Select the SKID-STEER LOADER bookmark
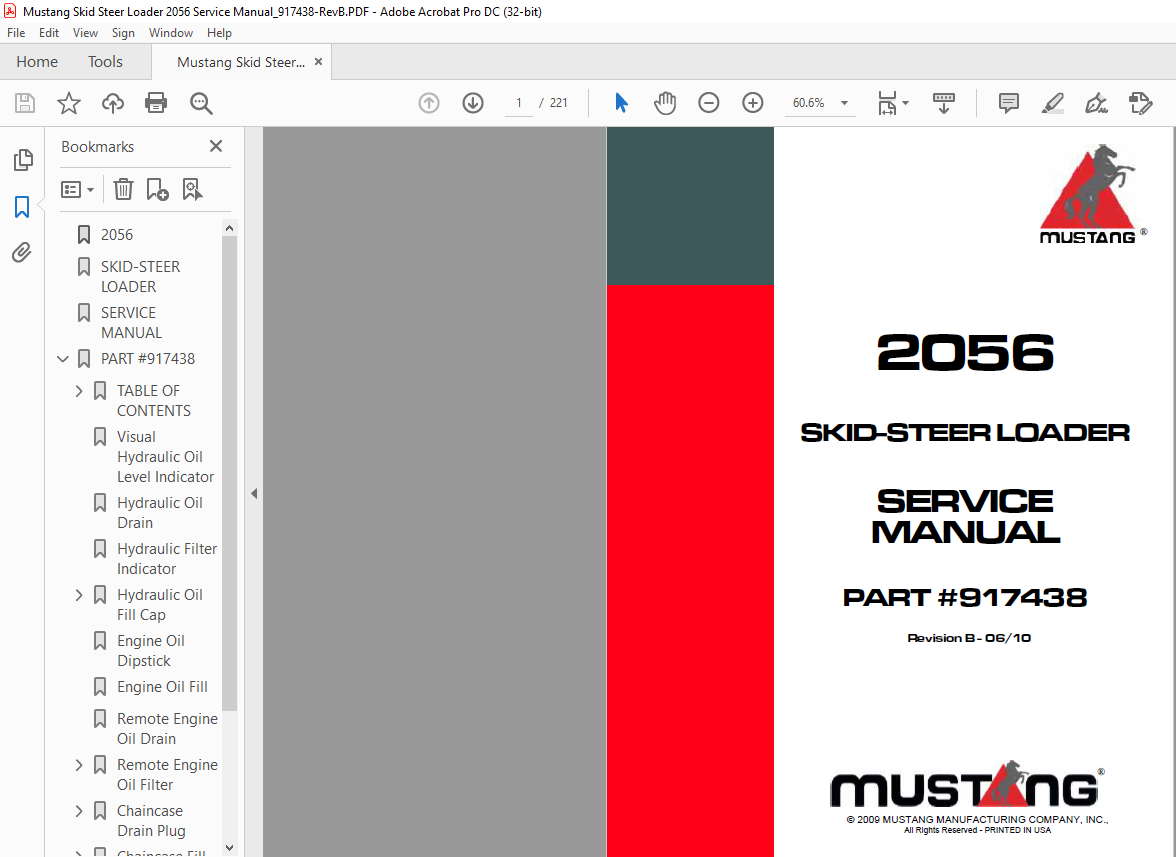Image resolution: width=1176 pixels, height=857 pixels. coord(140,277)
